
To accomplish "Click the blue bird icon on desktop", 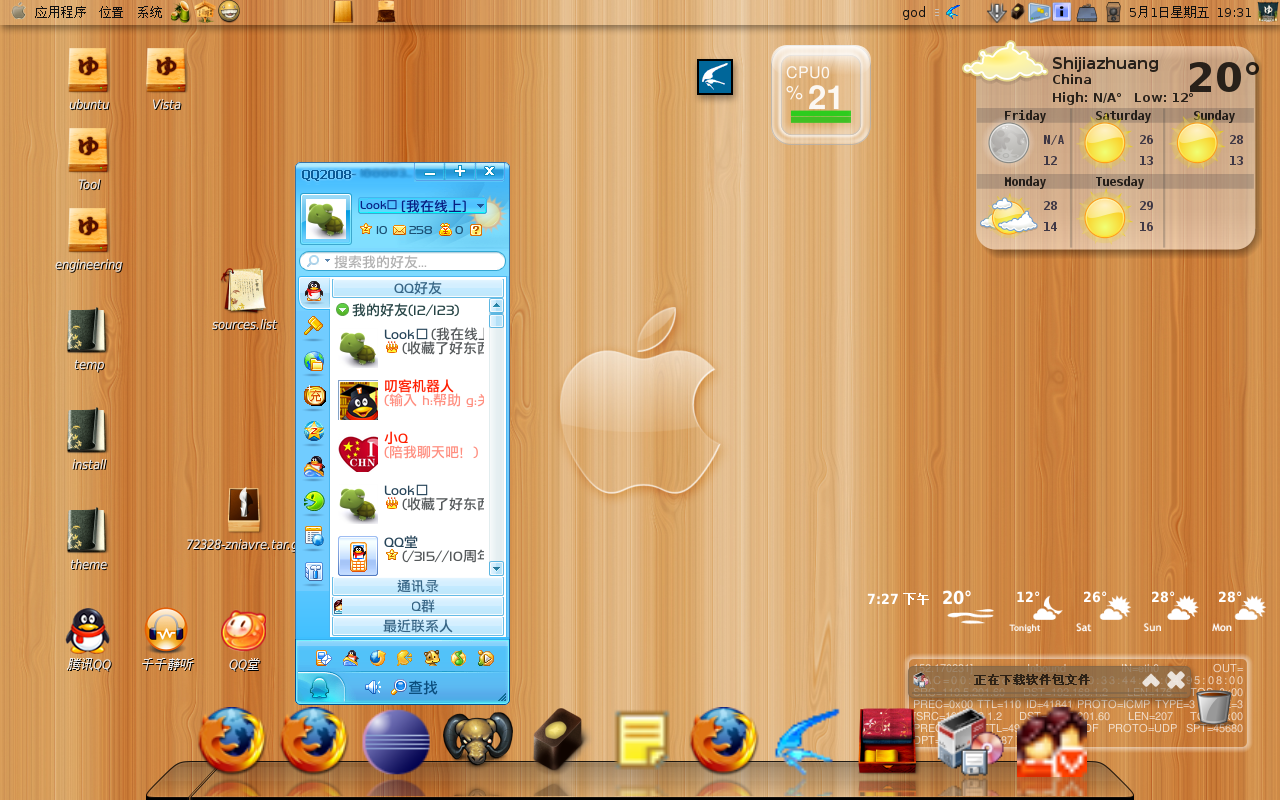I will pos(715,77).
